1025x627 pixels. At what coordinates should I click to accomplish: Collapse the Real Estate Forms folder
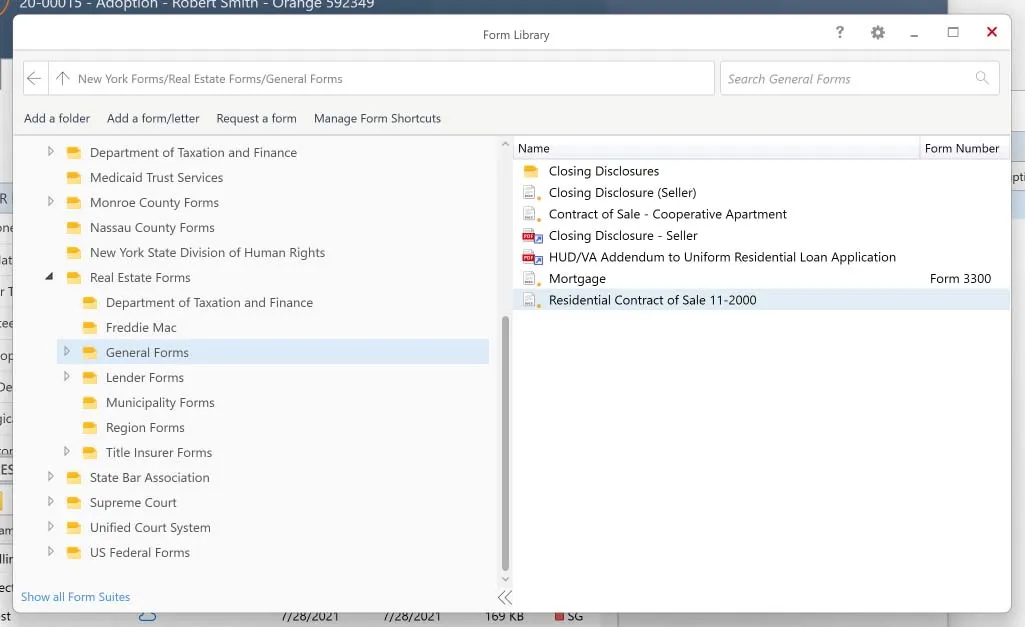click(x=50, y=277)
